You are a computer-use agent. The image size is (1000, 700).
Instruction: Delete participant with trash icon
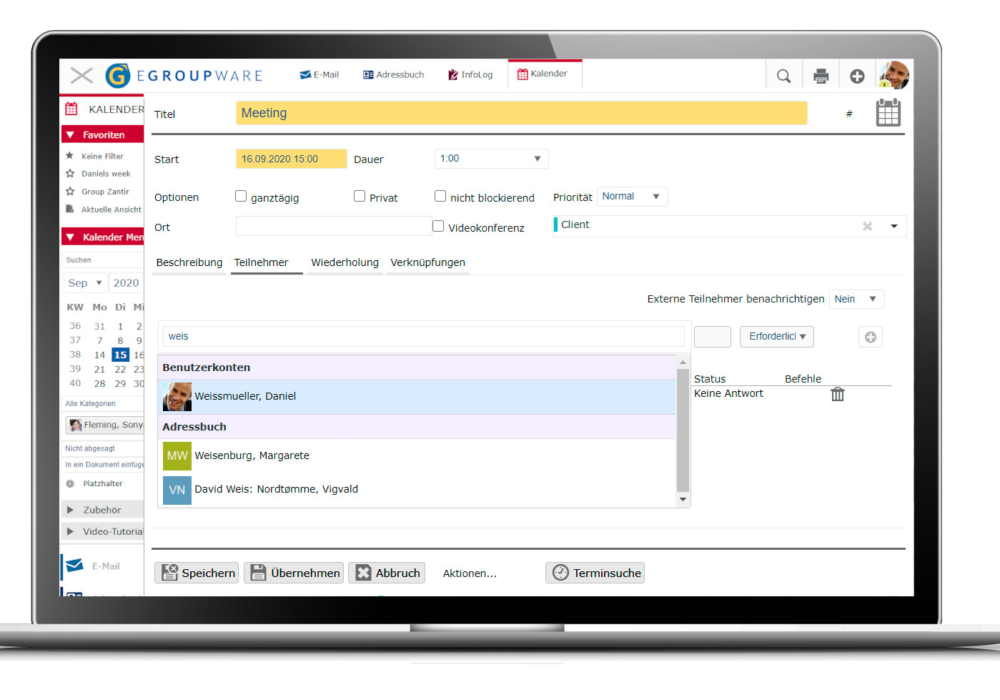point(838,394)
